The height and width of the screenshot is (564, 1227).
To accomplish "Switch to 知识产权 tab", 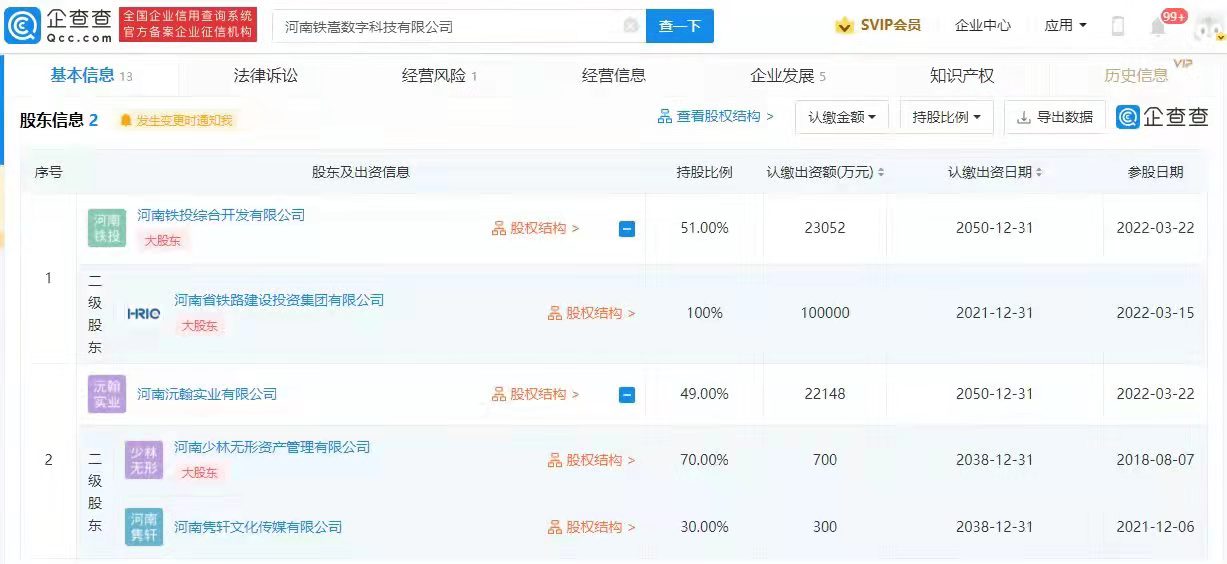I will (x=962, y=75).
